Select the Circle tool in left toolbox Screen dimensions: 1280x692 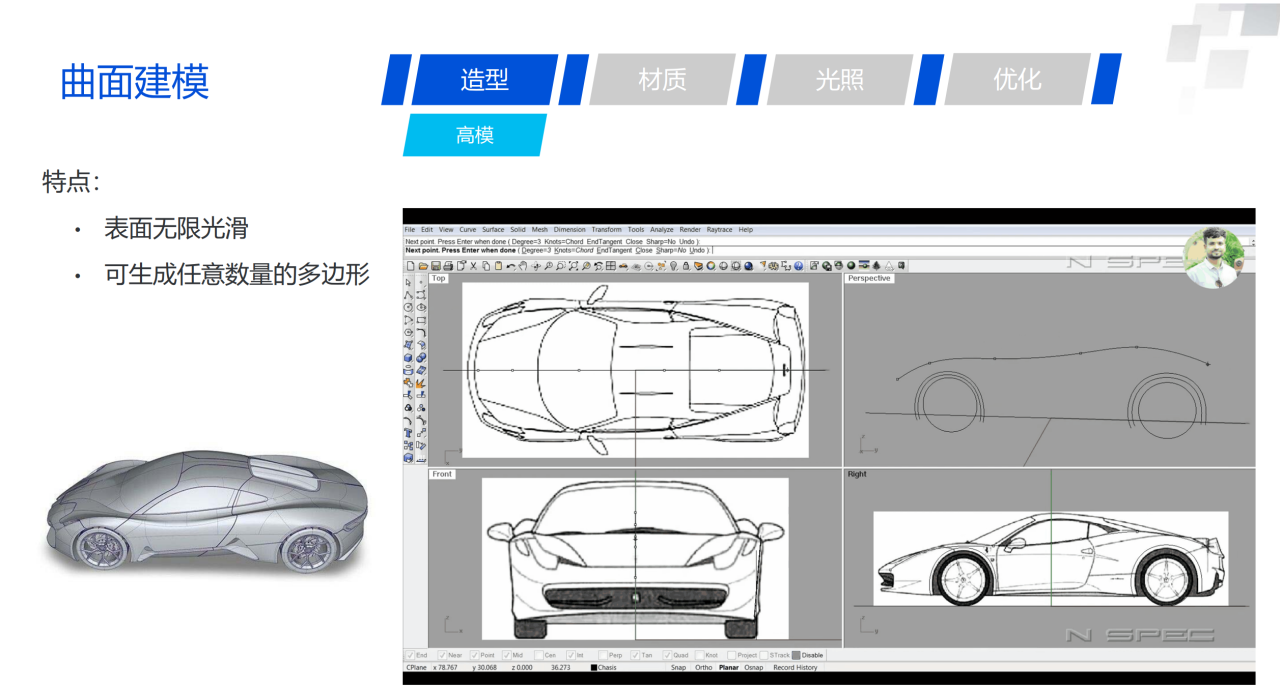pyautogui.click(x=408, y=308)
